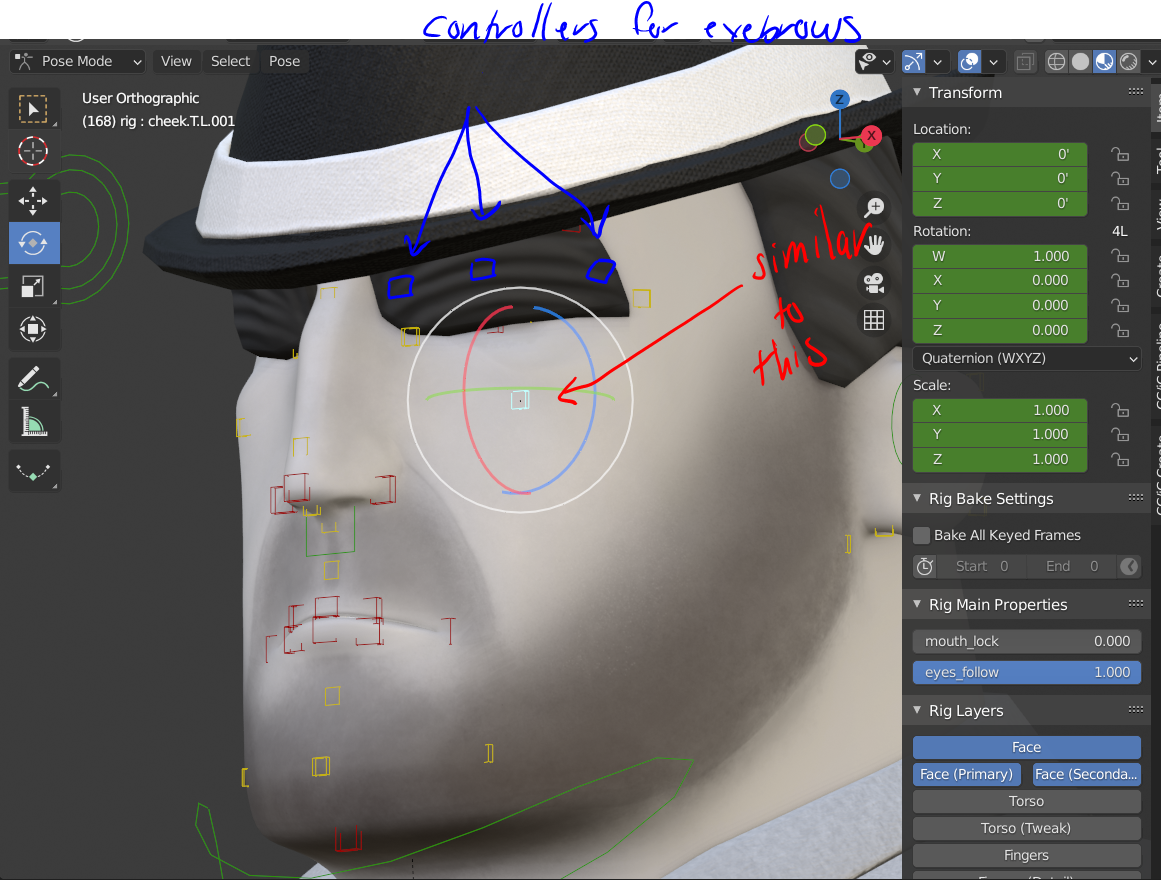
Task: Toggle the Face rig layer
Action: coord(1026,747)
